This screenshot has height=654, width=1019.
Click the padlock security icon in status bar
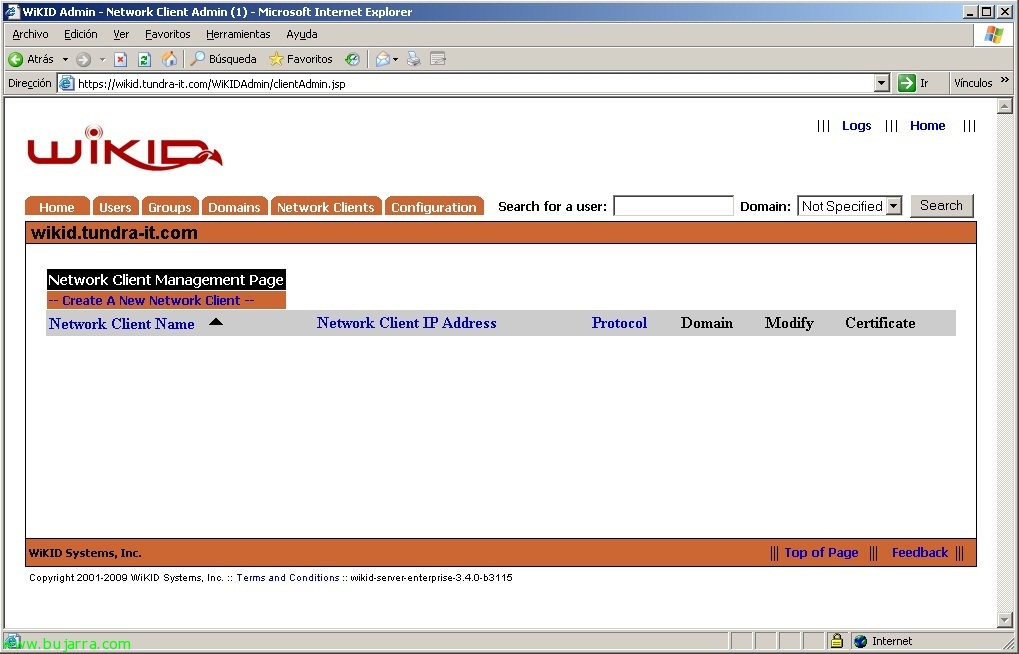pyautogui.click(x=836, y=640)
